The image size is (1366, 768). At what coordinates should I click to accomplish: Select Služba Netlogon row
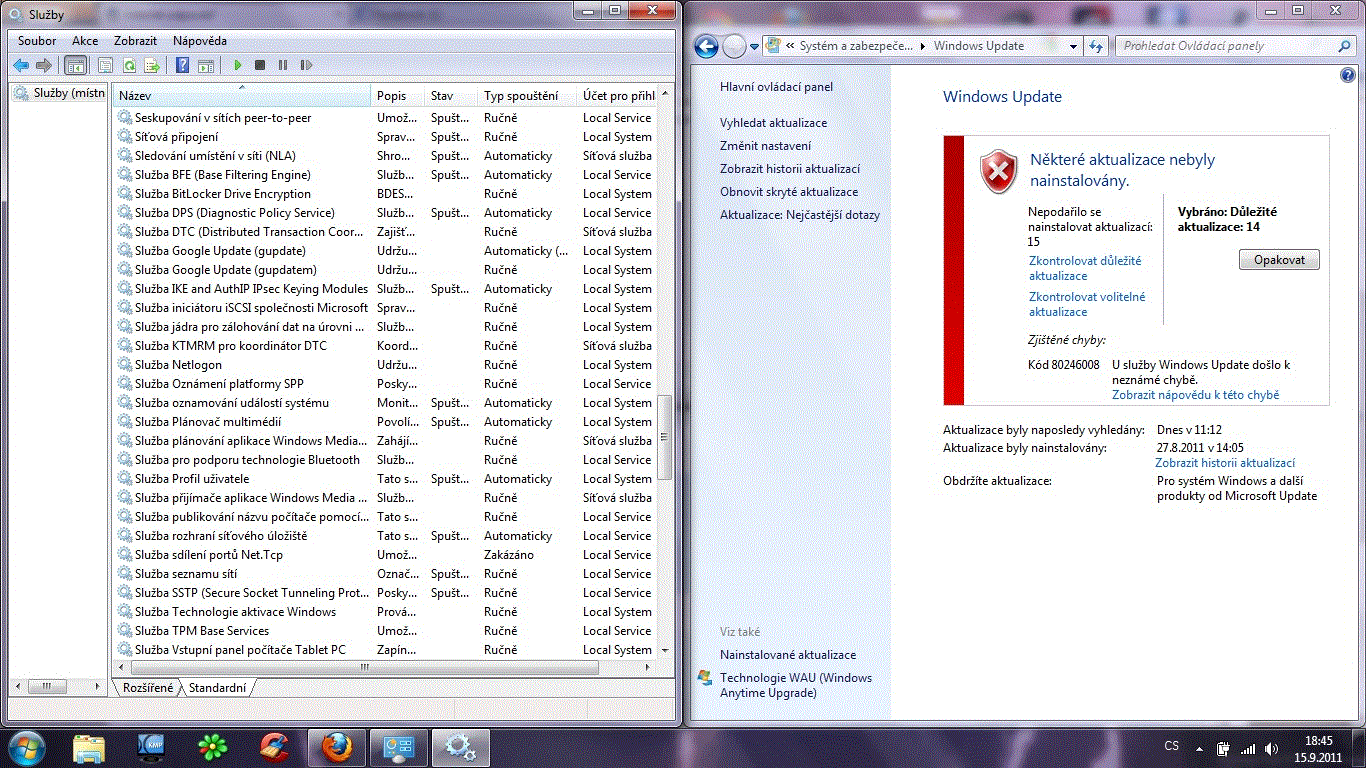point(385,365)
